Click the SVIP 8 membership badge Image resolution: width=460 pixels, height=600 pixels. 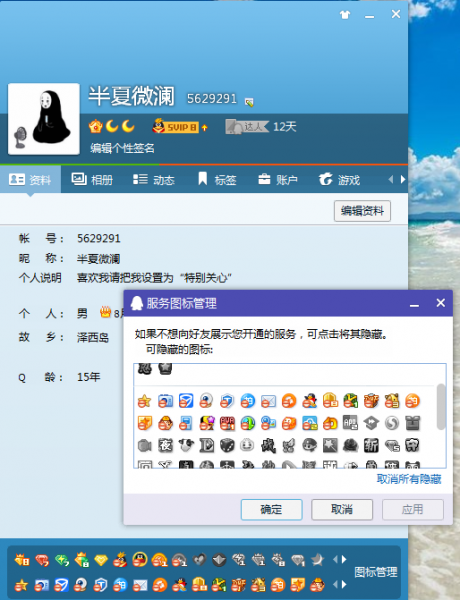(180, 127)
